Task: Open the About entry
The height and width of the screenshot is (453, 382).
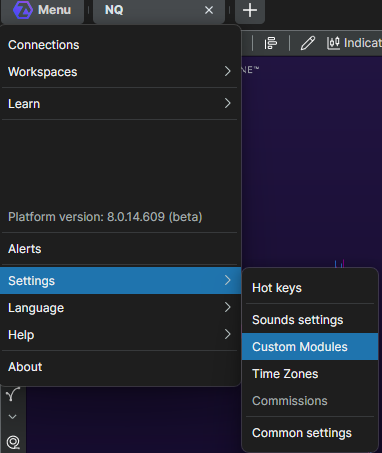Action: click(x=120, y=367)
